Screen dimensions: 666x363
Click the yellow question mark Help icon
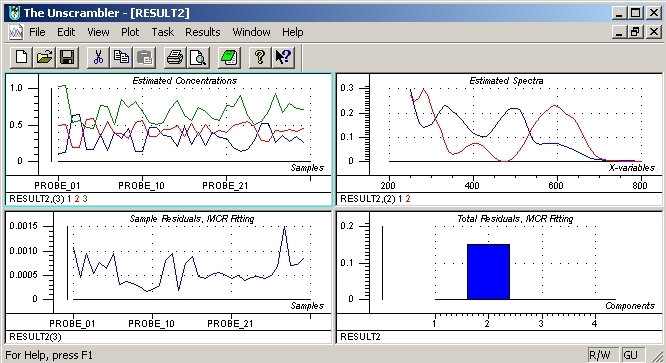(x=260, y=57)
